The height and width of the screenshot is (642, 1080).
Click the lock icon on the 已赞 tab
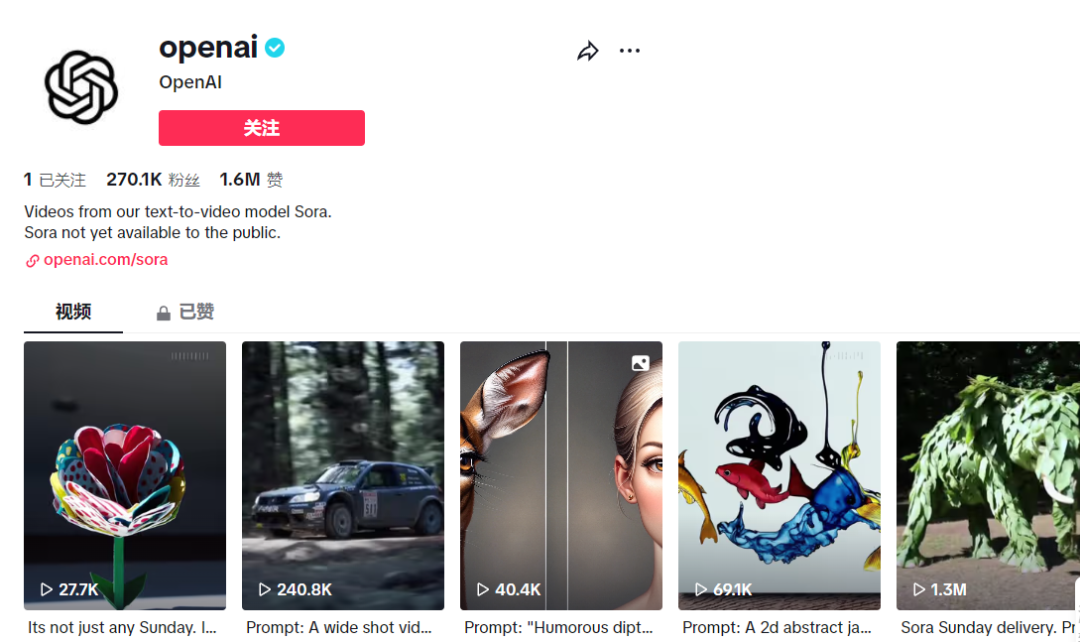pyautogui.click(x=163, y=313)
